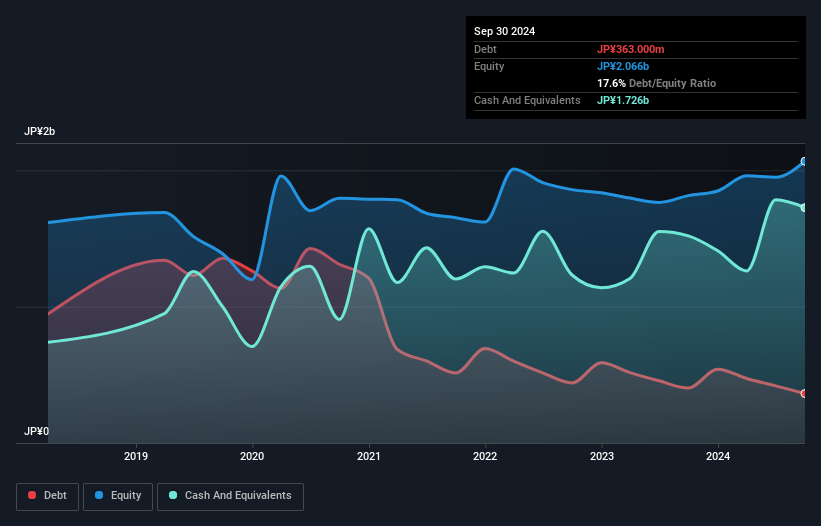Toggle the Cash And Equivalents legend button
Screen dimensions: 821x526
(230, 496)
